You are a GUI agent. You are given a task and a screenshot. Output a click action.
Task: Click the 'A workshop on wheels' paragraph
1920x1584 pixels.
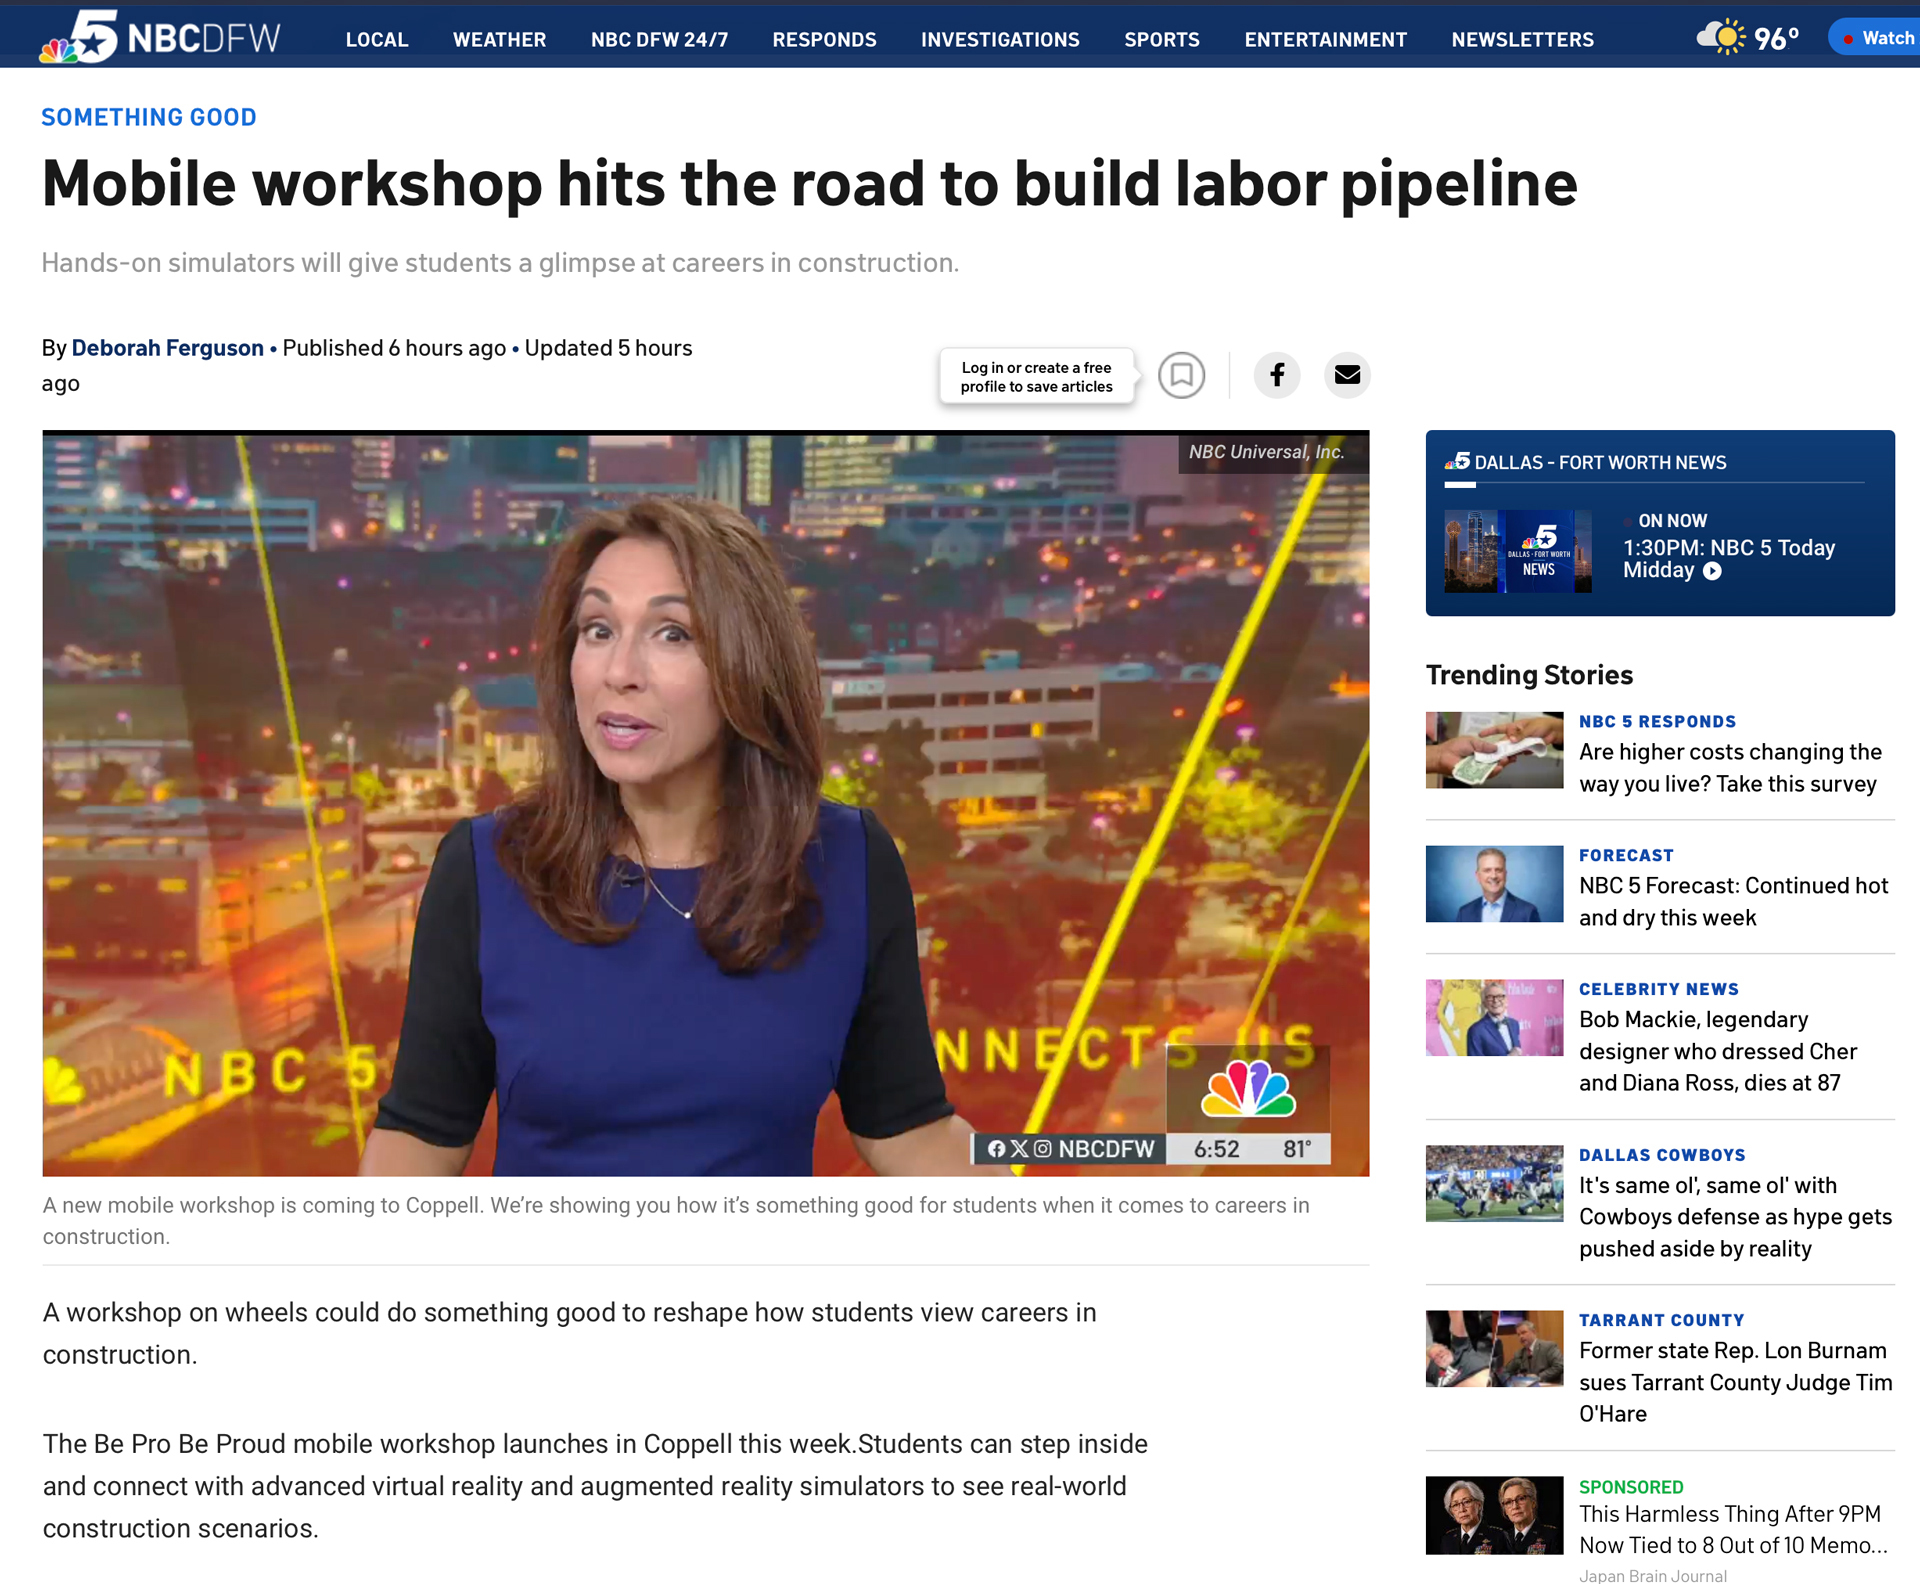point(569,1333)
